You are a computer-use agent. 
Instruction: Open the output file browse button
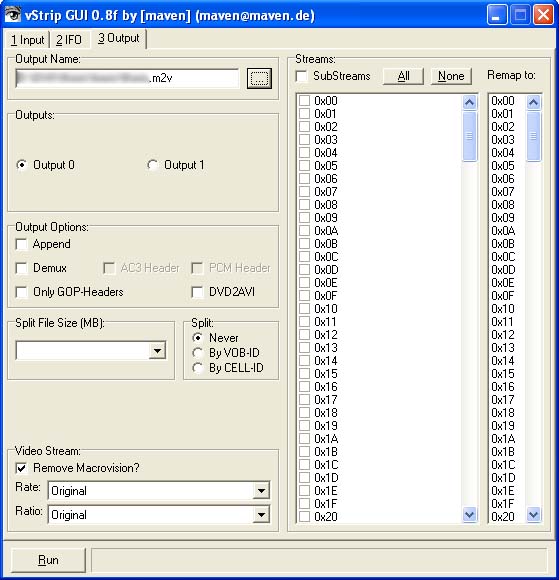[x=259, y=78]
